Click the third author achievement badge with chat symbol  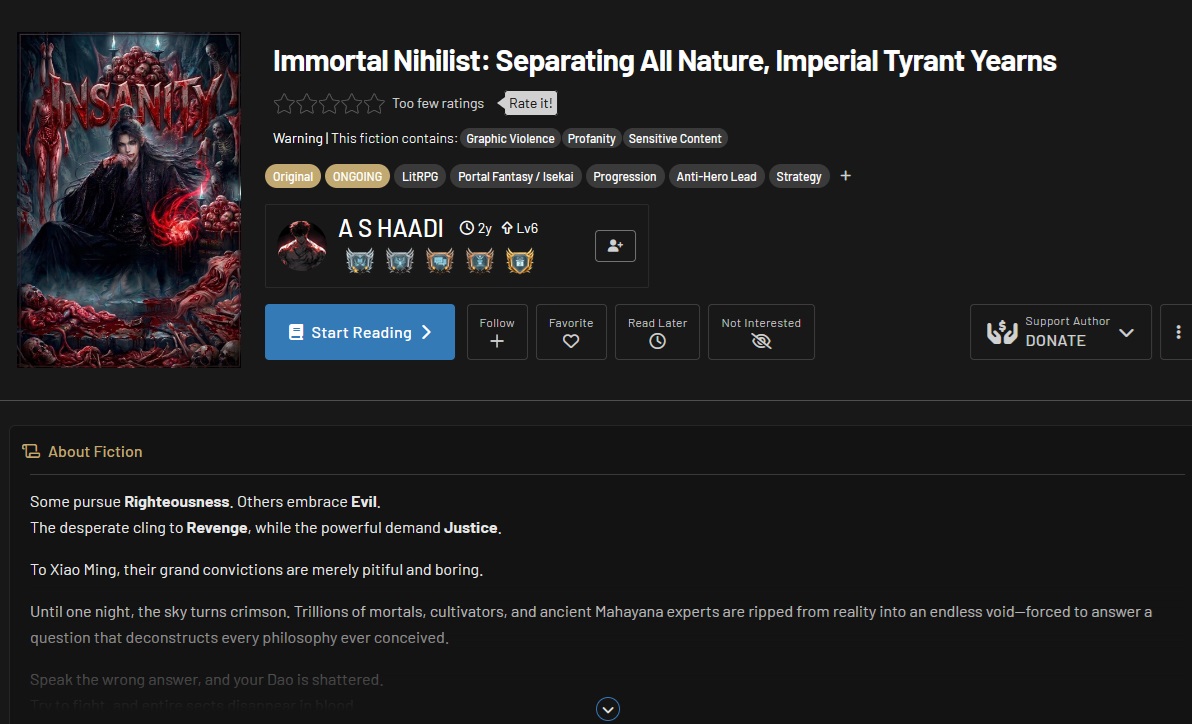click(440, 261)
